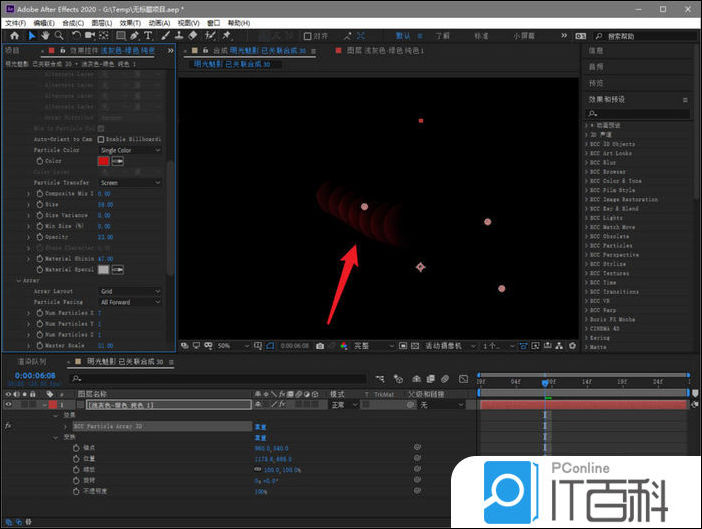Image resolution: width=702 pixels, height=529 pixels.
Task: Open the 帮助(H) menu
Action: point(239,22)
